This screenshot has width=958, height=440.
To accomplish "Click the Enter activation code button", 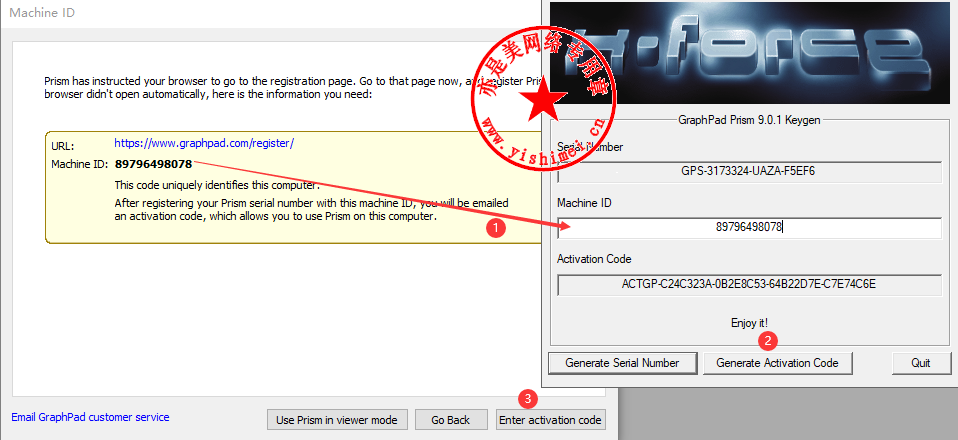I will 550,420.
